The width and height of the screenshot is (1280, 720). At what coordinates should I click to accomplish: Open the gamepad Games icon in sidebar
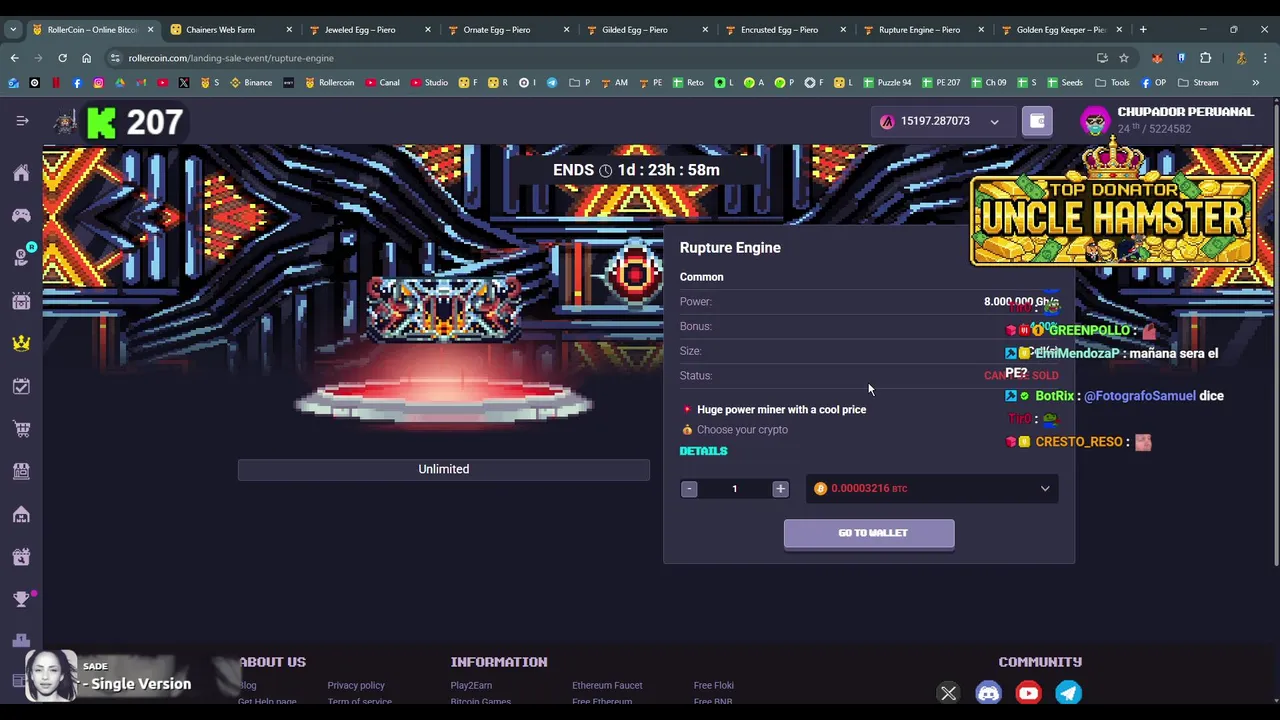coord(21,215)
